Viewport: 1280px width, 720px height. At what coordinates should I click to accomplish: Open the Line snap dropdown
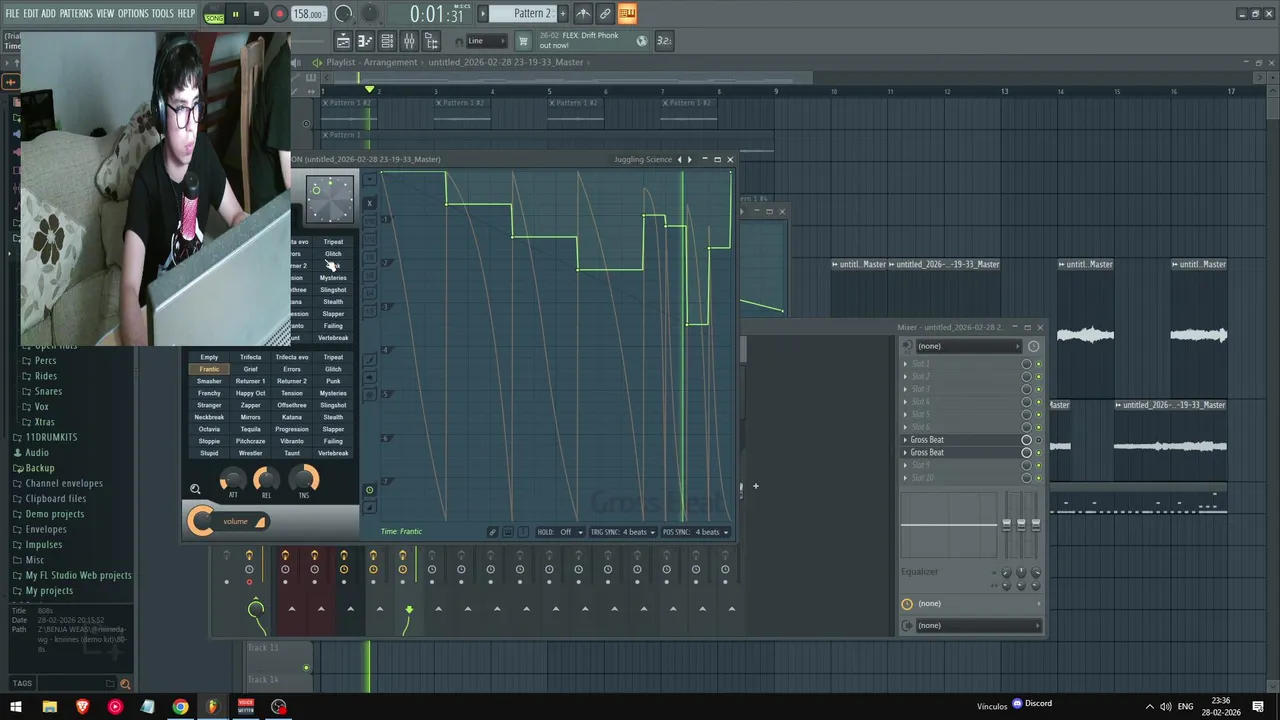coord(485,41)
